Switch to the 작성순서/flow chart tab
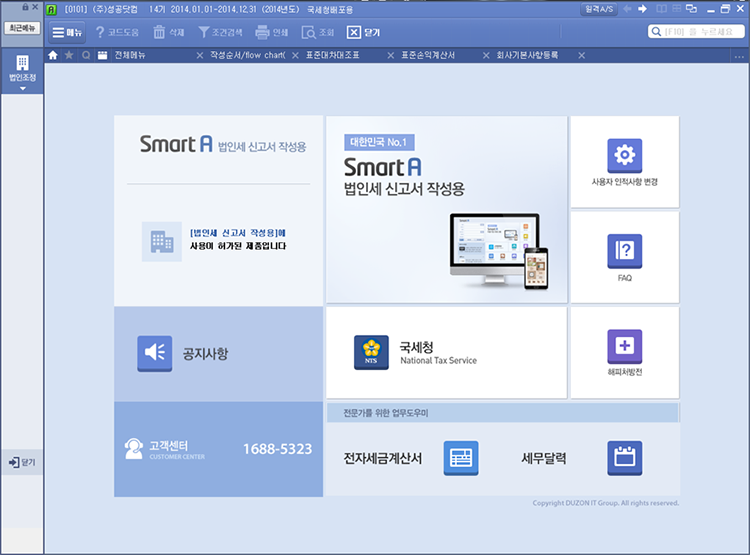750x555 pixels. click(248, 56)
